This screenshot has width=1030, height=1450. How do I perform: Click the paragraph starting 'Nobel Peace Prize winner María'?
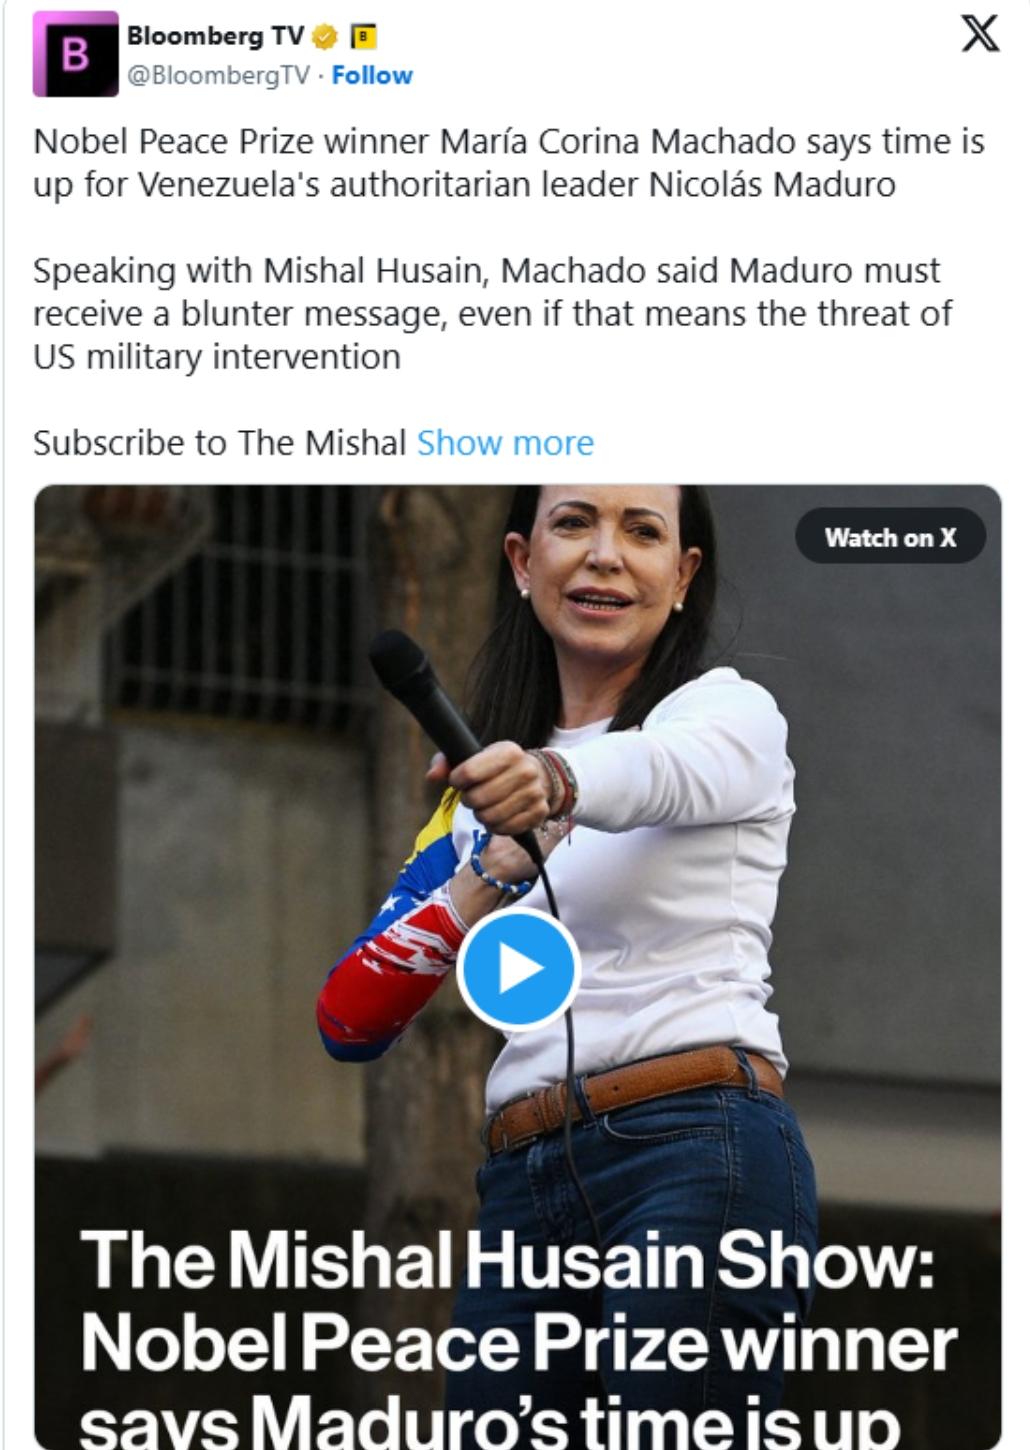pyautogui.click(x=509, y=163)
